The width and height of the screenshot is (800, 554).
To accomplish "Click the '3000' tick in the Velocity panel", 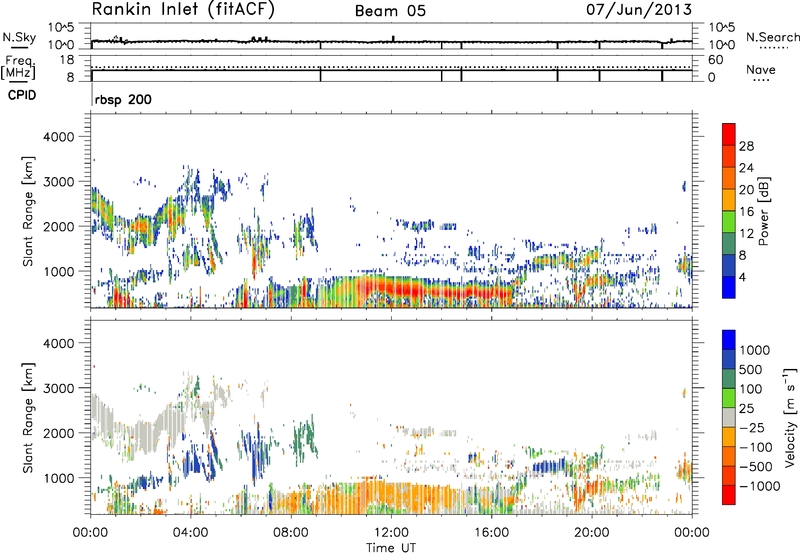I will coord(58,388).
